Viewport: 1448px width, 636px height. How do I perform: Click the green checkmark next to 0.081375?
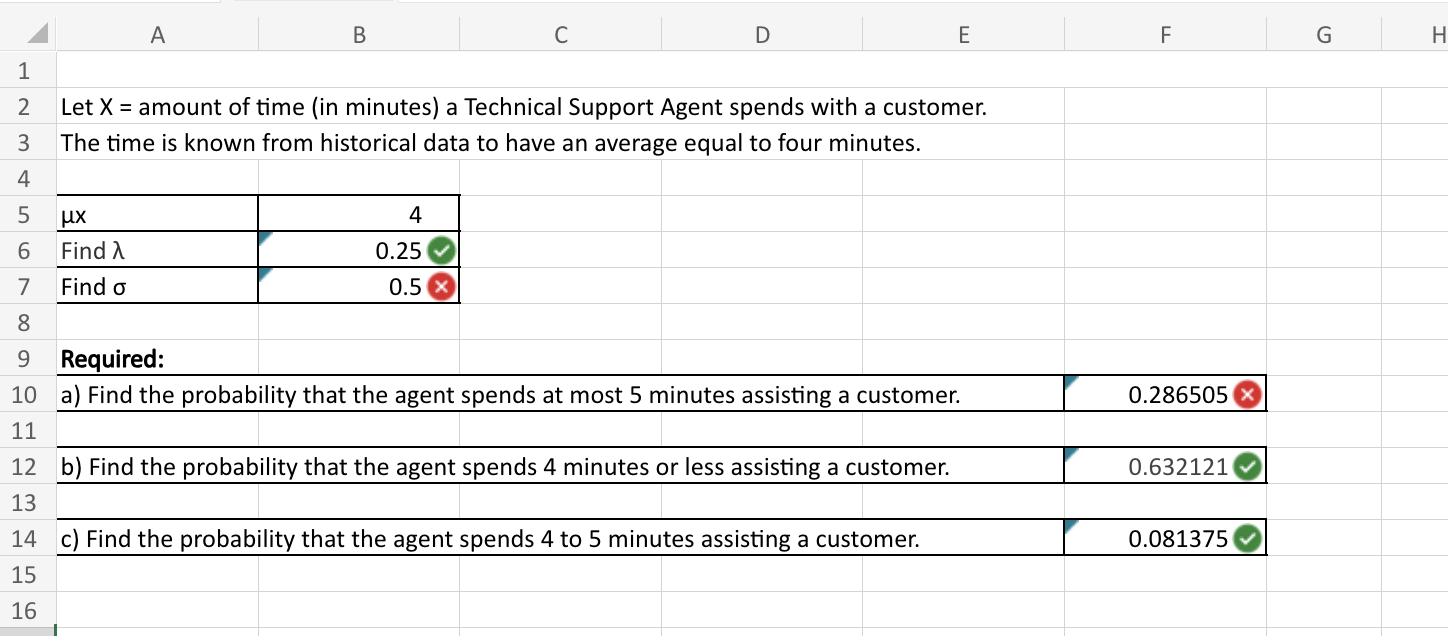[x=1247, y=538]
